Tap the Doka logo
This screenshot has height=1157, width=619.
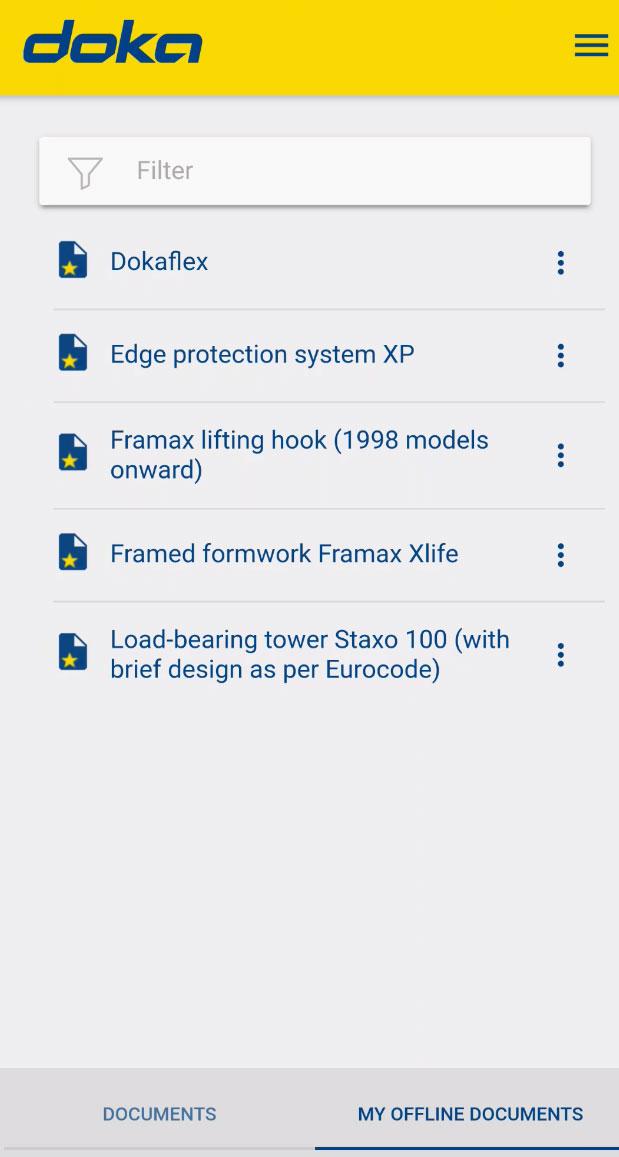(112, 44)
